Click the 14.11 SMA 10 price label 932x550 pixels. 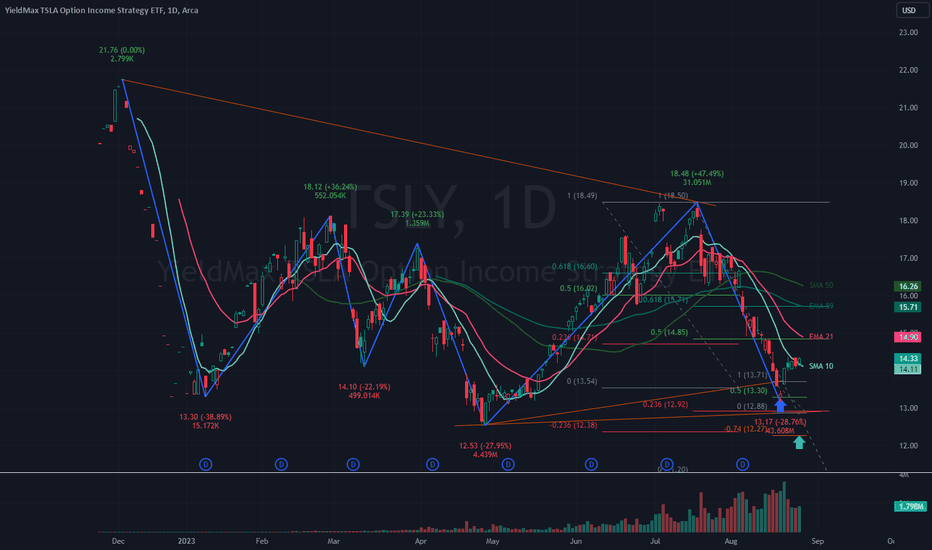point(908,369)
